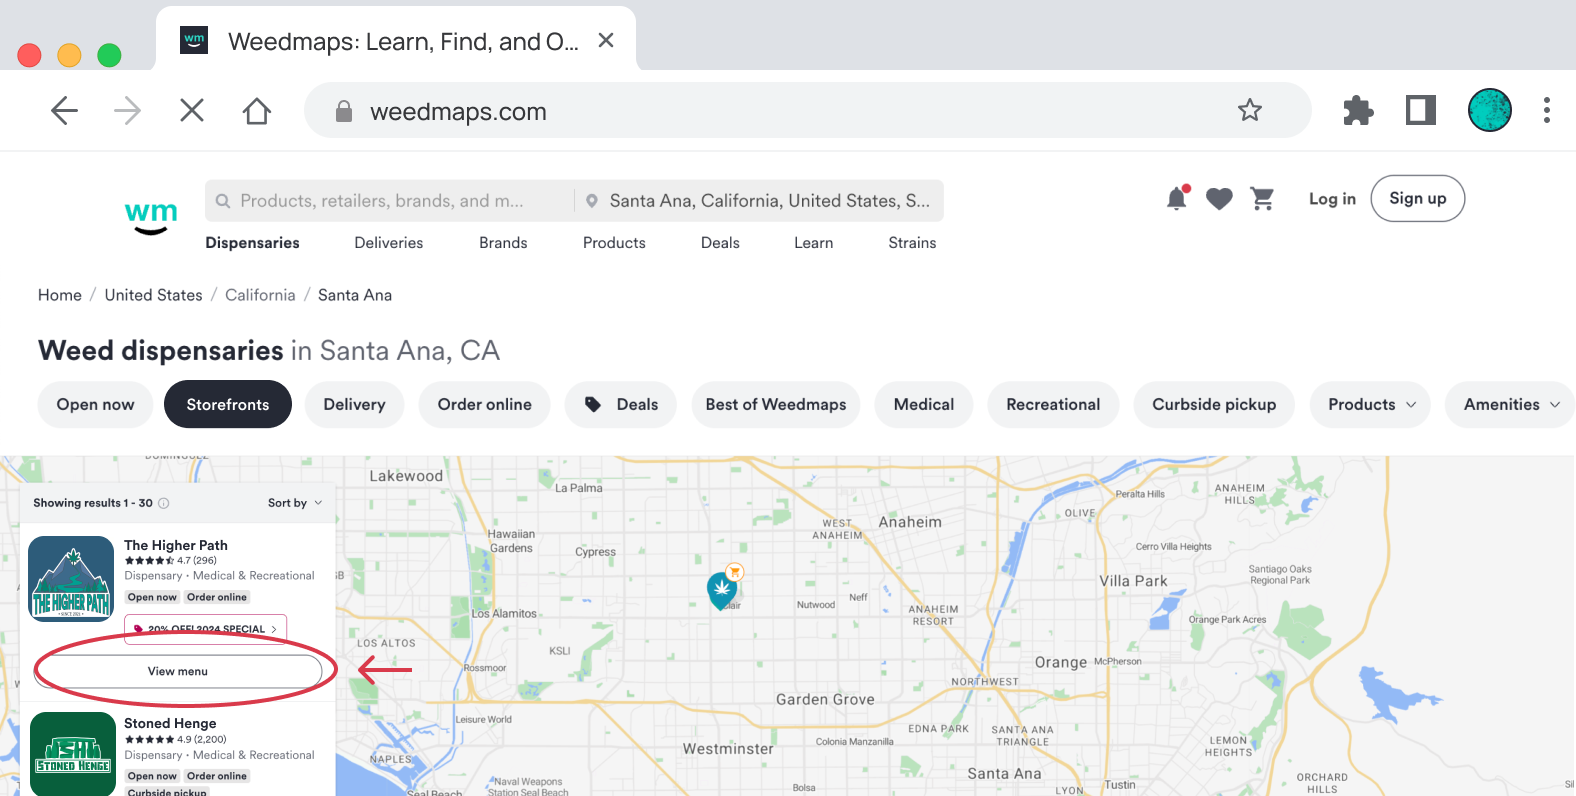Click the browser forward arrow

(127, 111)
